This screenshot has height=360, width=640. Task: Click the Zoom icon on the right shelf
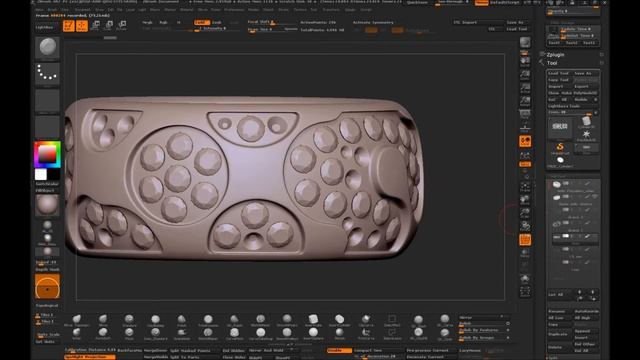[x=525, y=75]
